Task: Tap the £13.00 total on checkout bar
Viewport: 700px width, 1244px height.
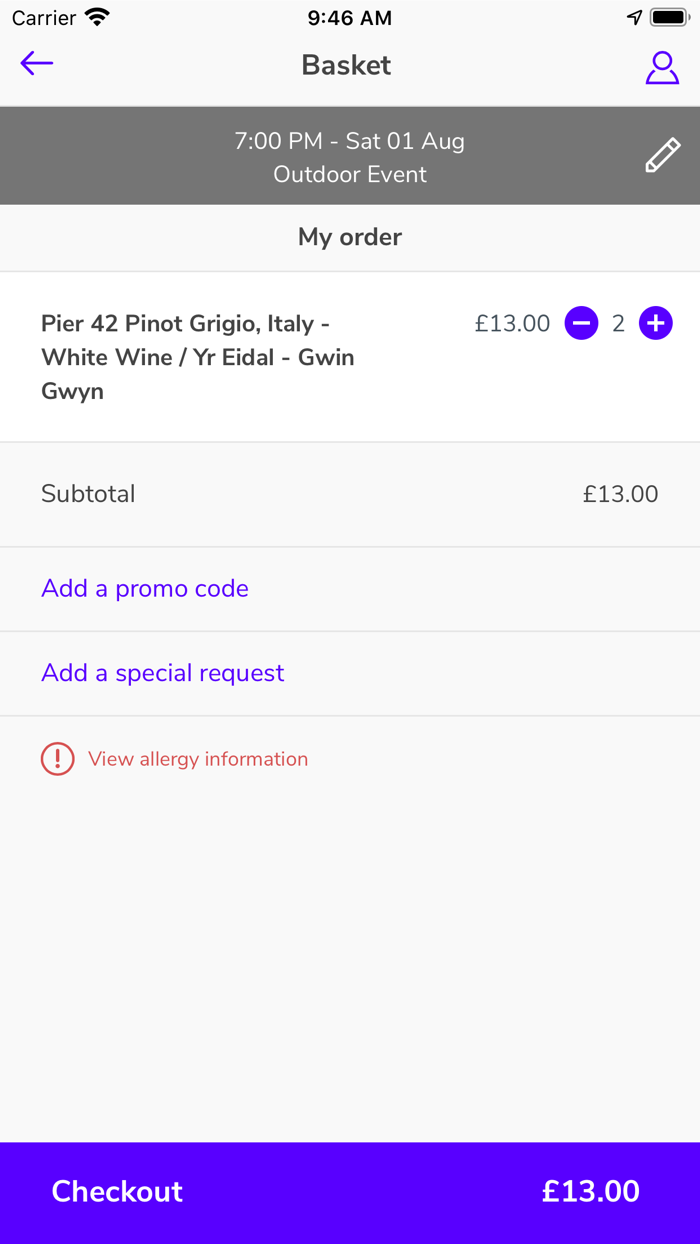Action: [x=590, y=1191]
